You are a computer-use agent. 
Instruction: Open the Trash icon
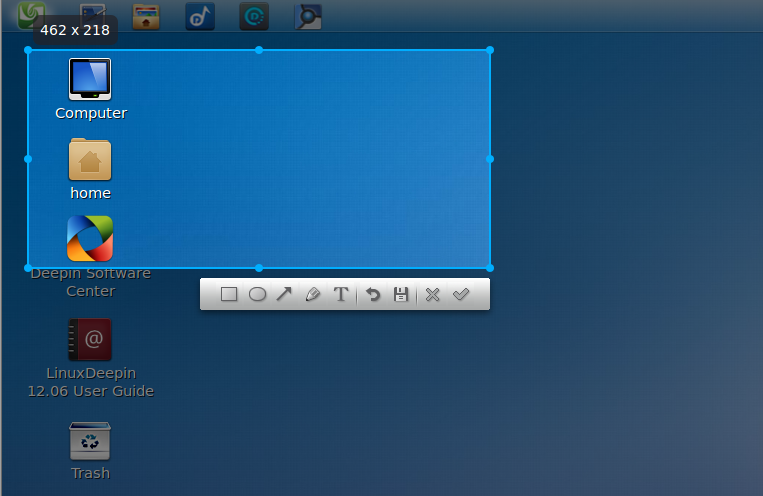pos(90,441)
